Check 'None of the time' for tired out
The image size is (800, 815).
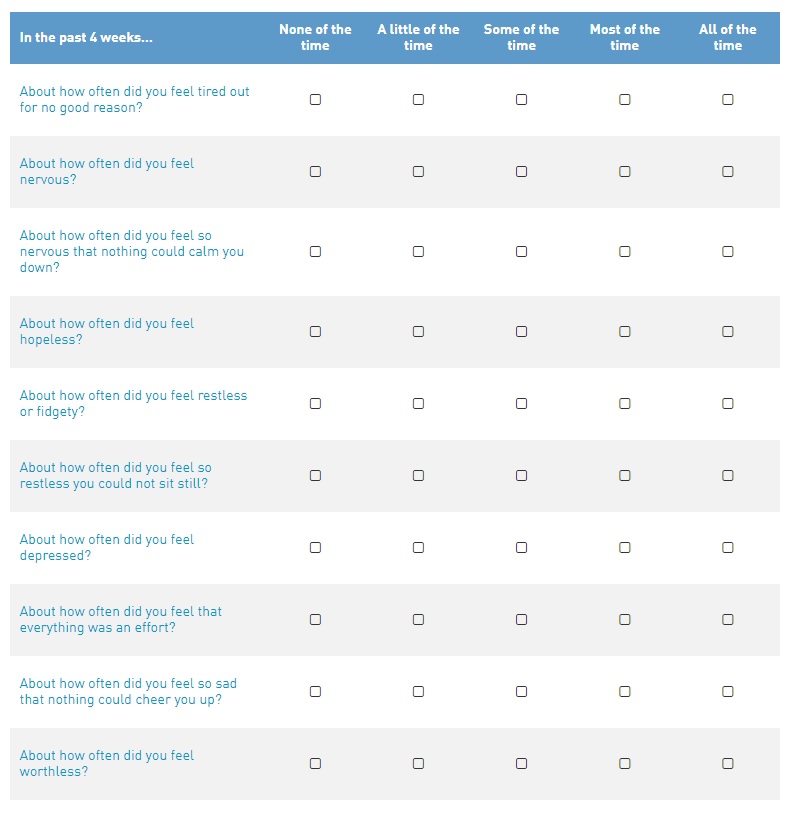pyautogui.click(x=315, y=99)
